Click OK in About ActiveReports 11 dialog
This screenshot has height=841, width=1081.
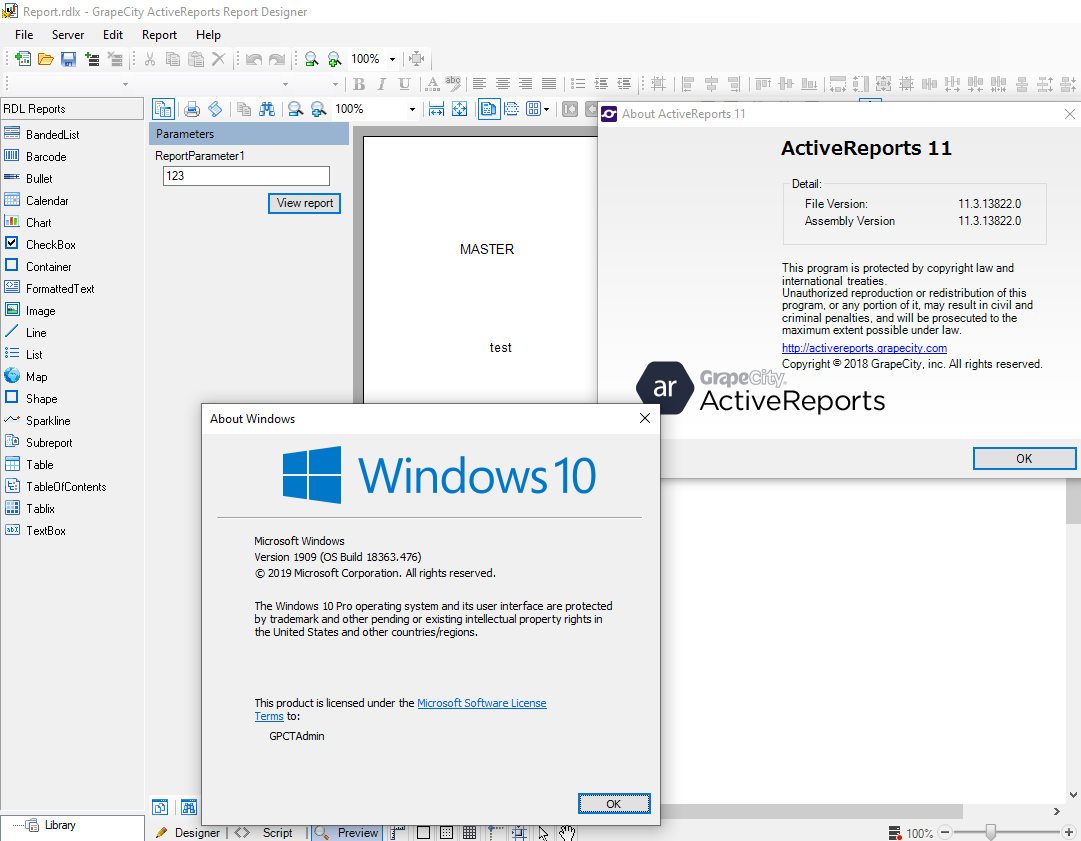point(1024,458)
